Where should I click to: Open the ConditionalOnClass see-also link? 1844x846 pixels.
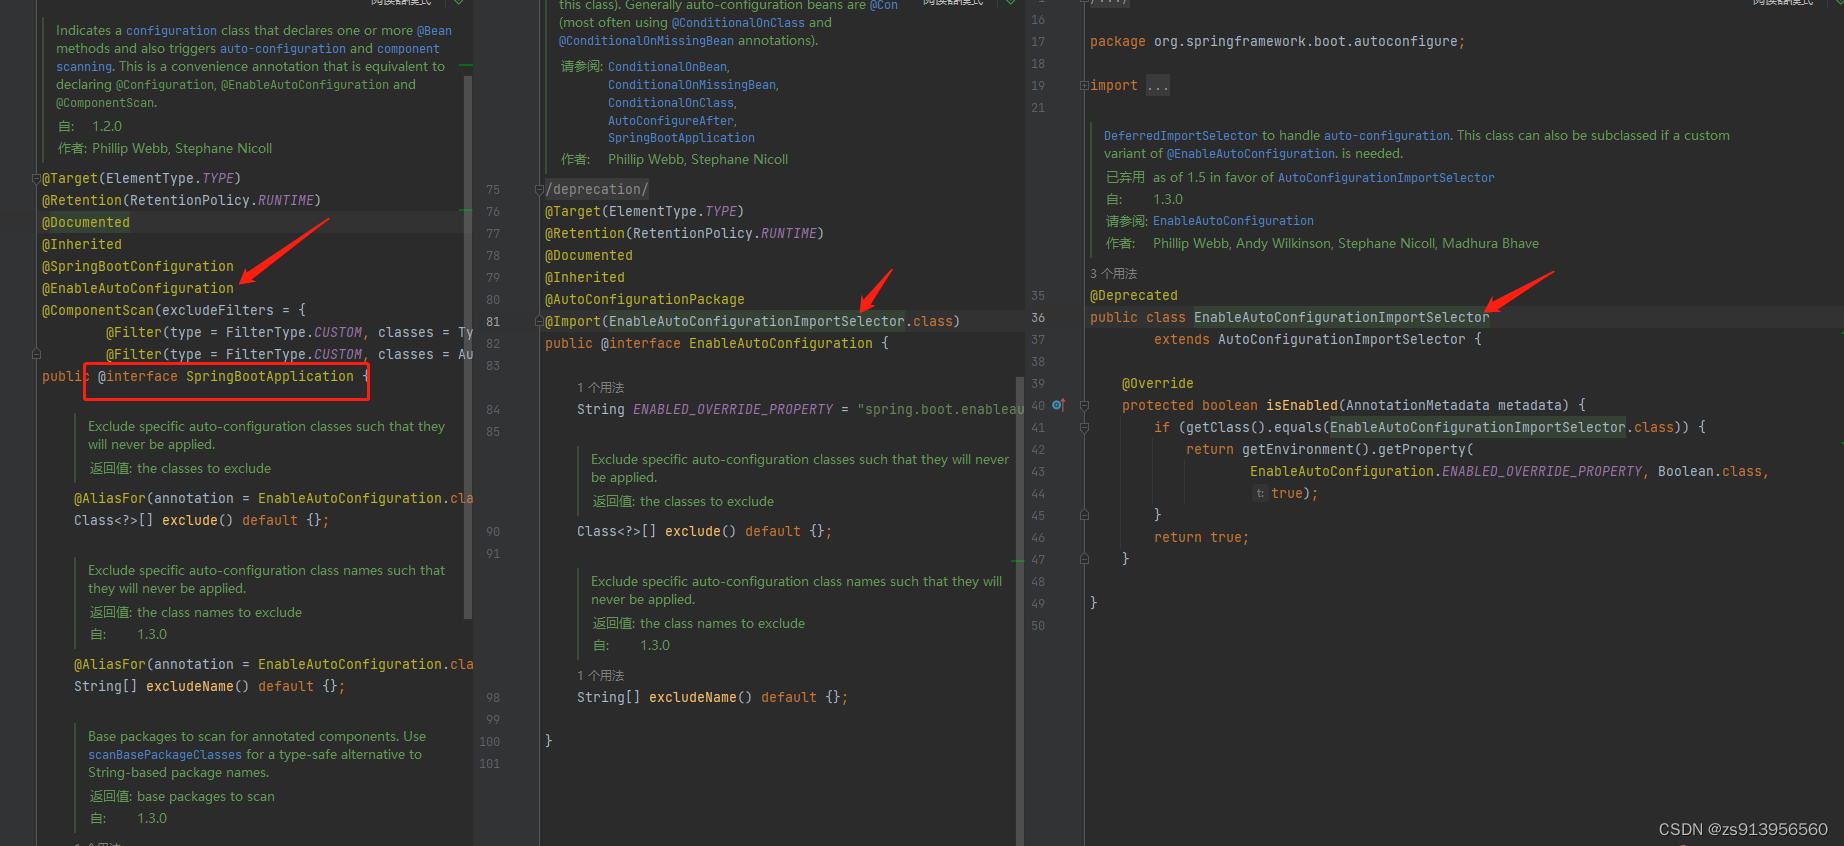coord(671,103)
